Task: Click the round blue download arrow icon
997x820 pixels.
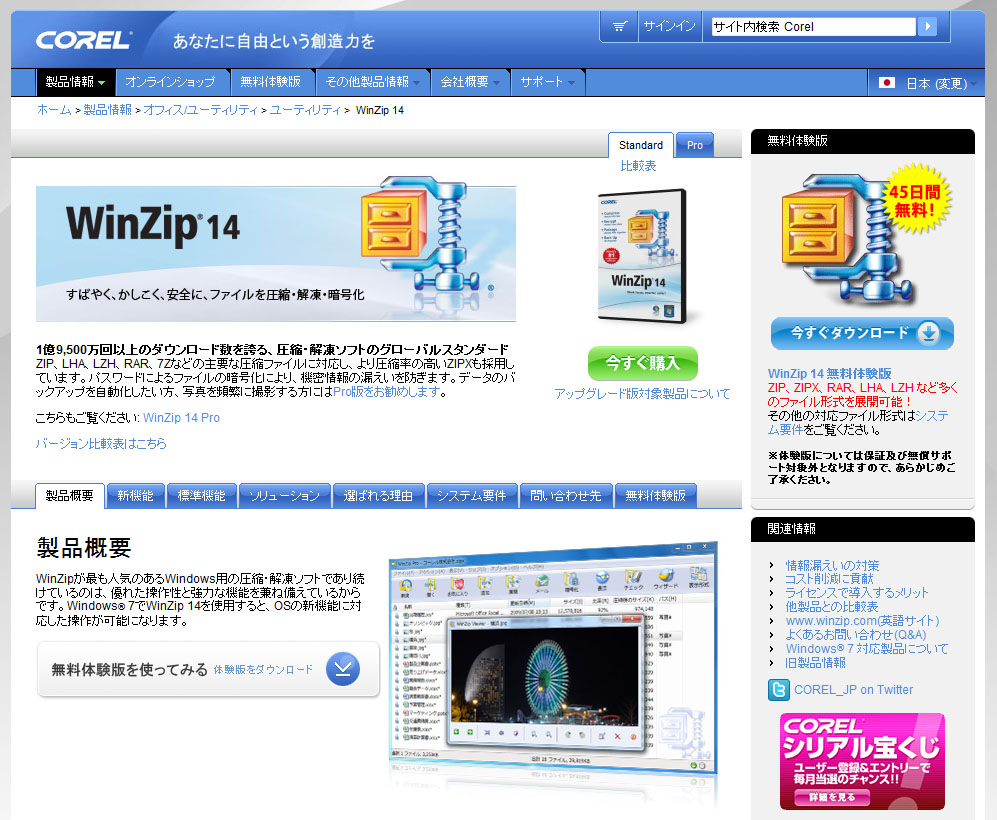Action: click(x=342, y=669)
